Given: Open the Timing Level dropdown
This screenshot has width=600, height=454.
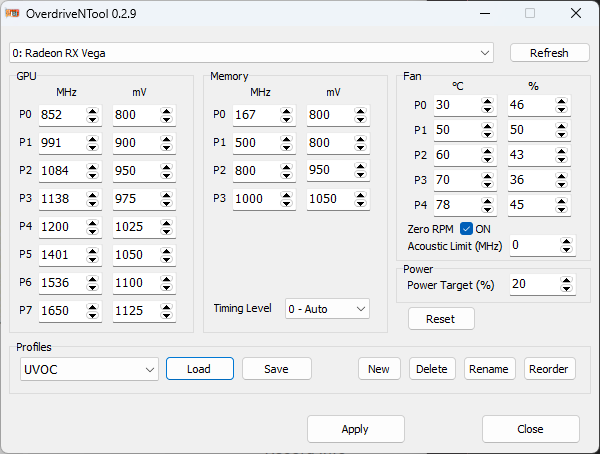Looking at the screenshot, I should [x=327, y=309].
